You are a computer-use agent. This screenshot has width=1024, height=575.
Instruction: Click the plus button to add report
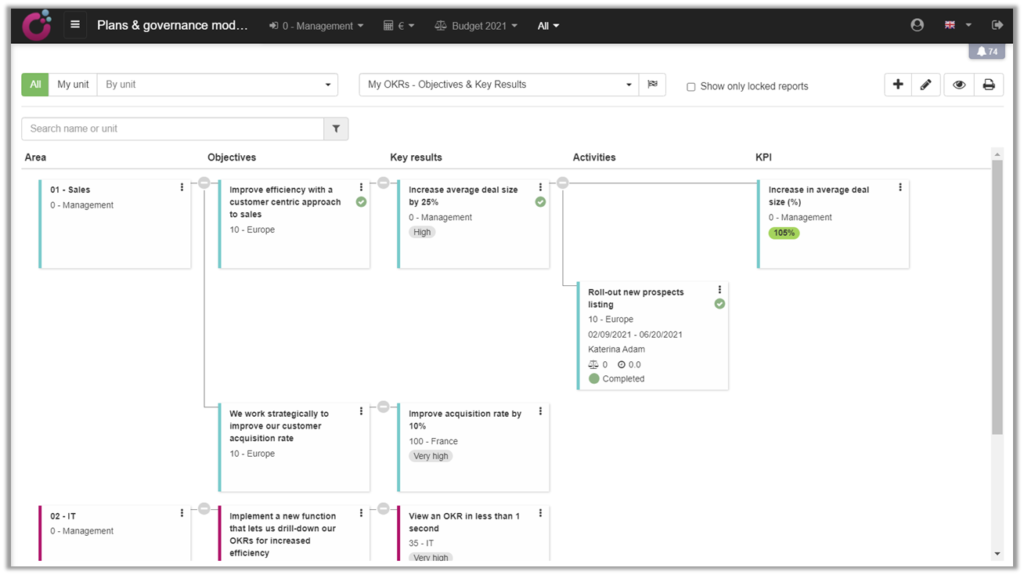[x=898, y=84]
